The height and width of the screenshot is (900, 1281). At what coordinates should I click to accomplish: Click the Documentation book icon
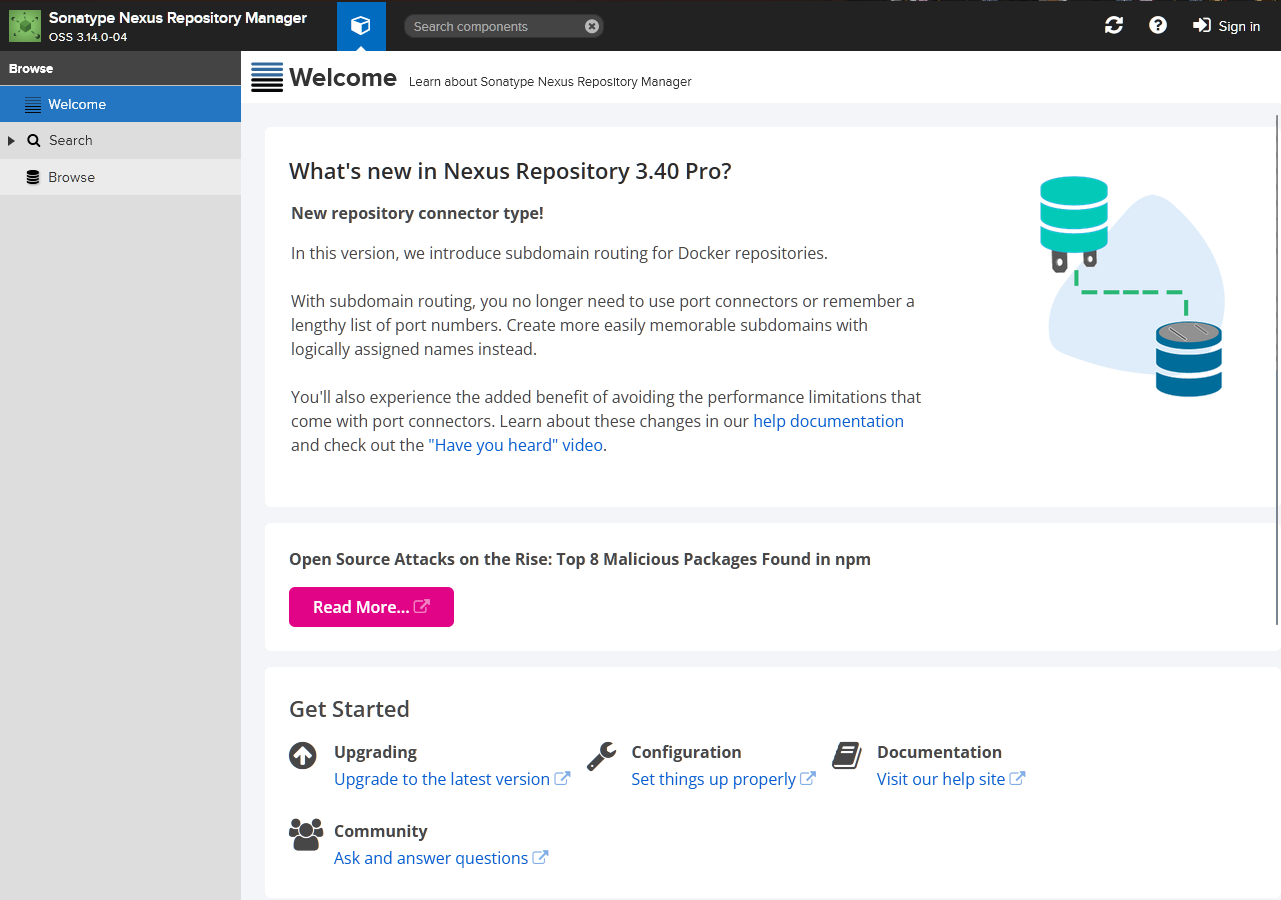(846, 755)
